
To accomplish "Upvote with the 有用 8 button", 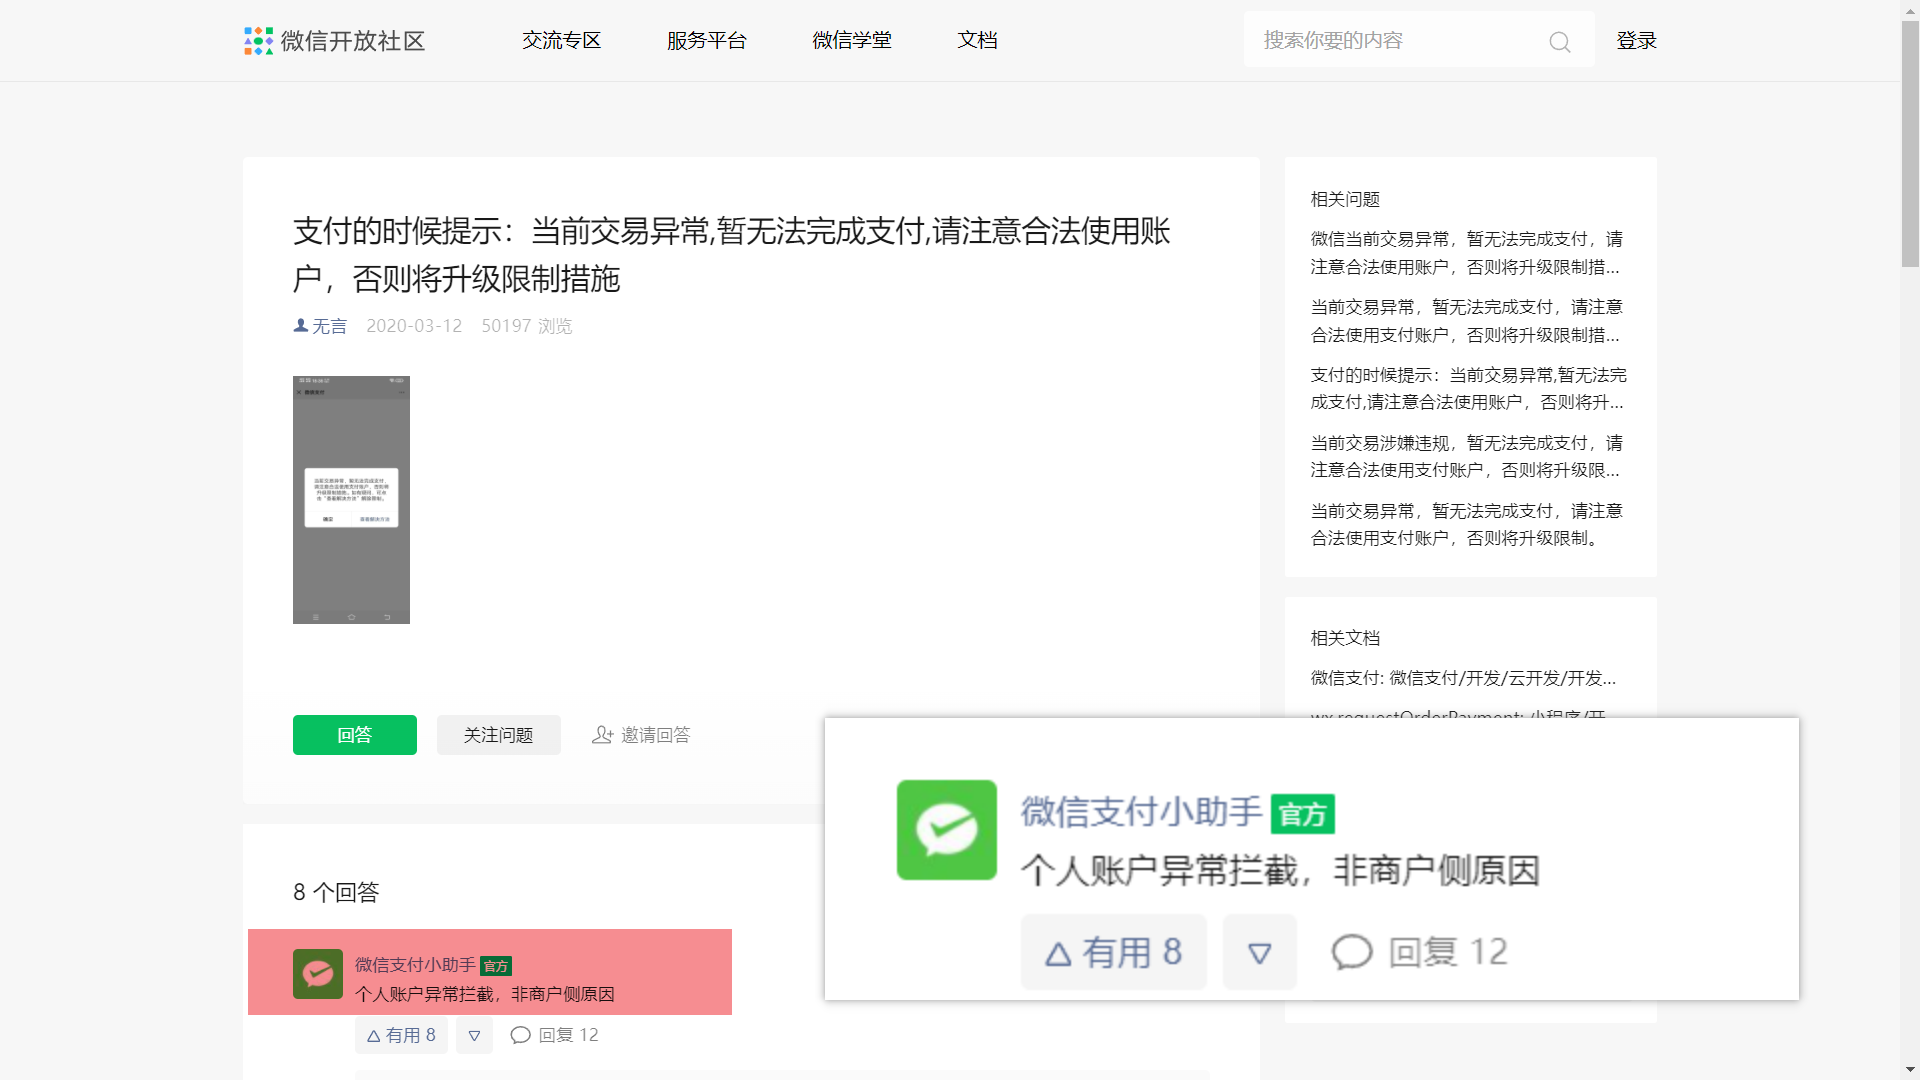I will coord(401,1035).
